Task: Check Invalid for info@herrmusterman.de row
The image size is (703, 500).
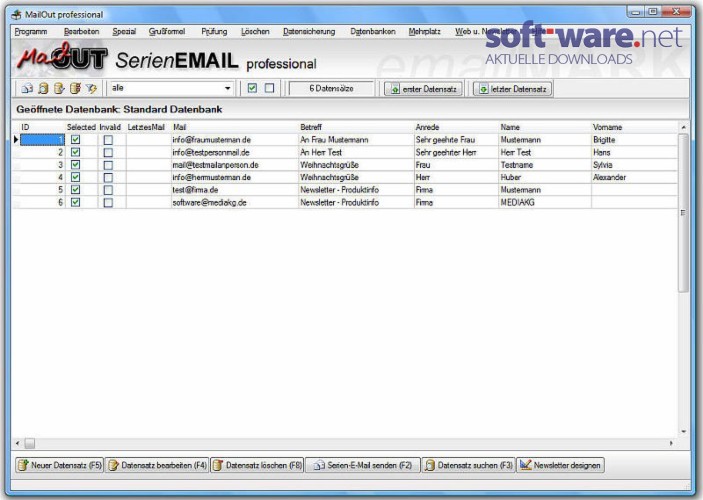Action: point(108,178)
